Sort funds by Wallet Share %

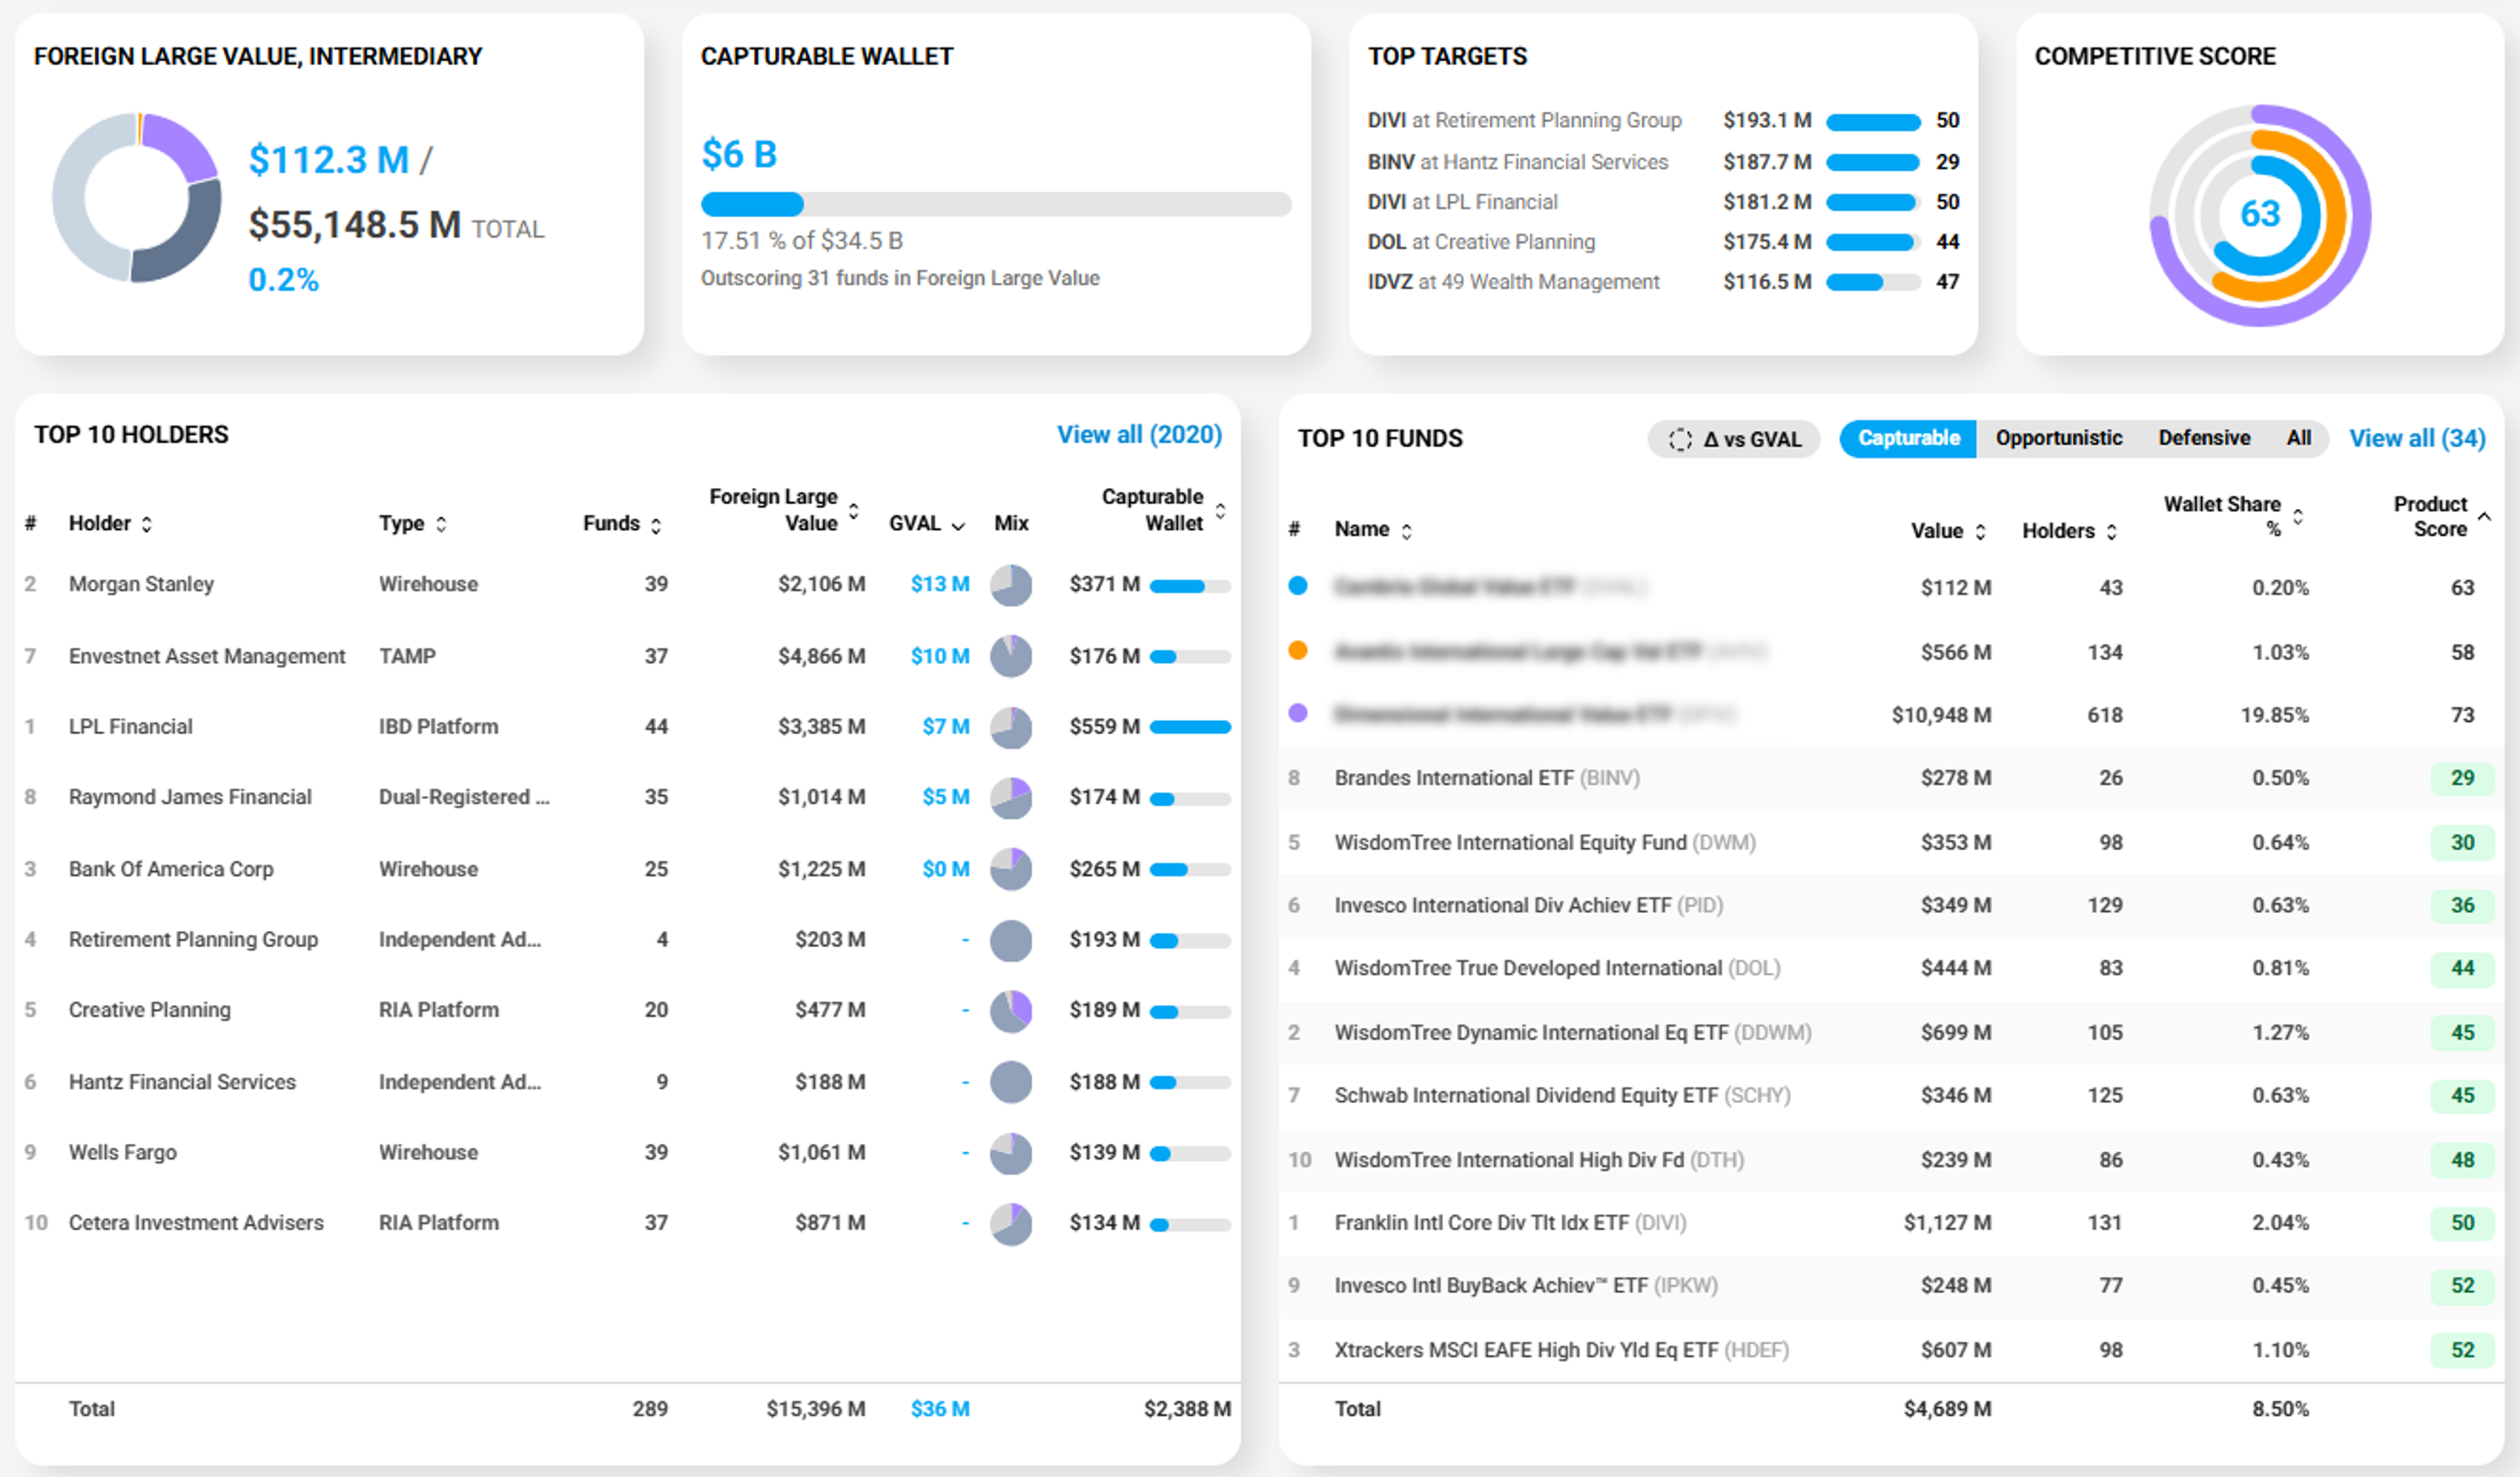[x=2297, y=516]
